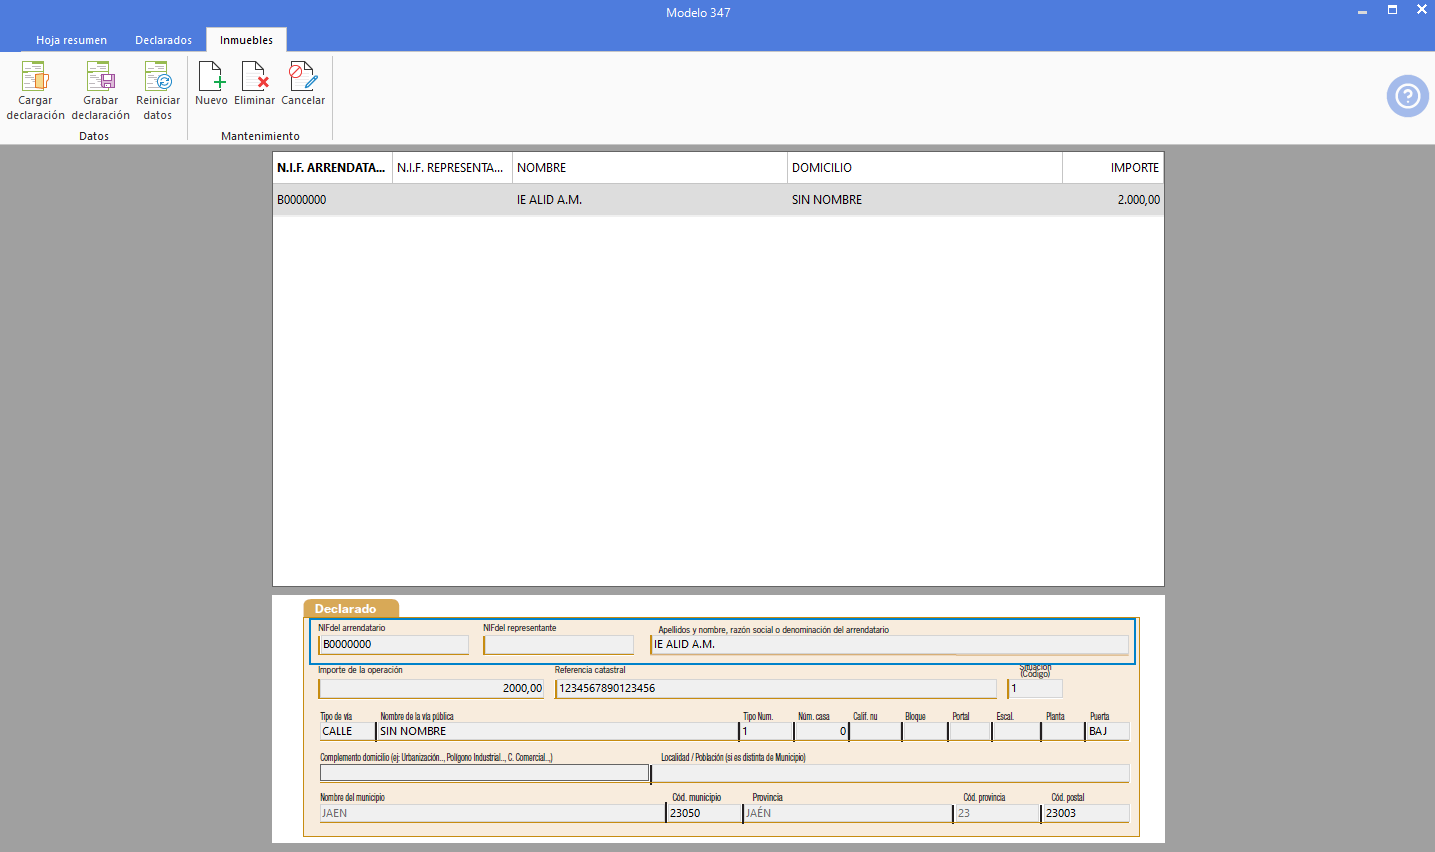Image resolution: width=1435 pixels, height=852 pixels.
Task: Click Importe de la operación field
Action: (x=431, y=689)
